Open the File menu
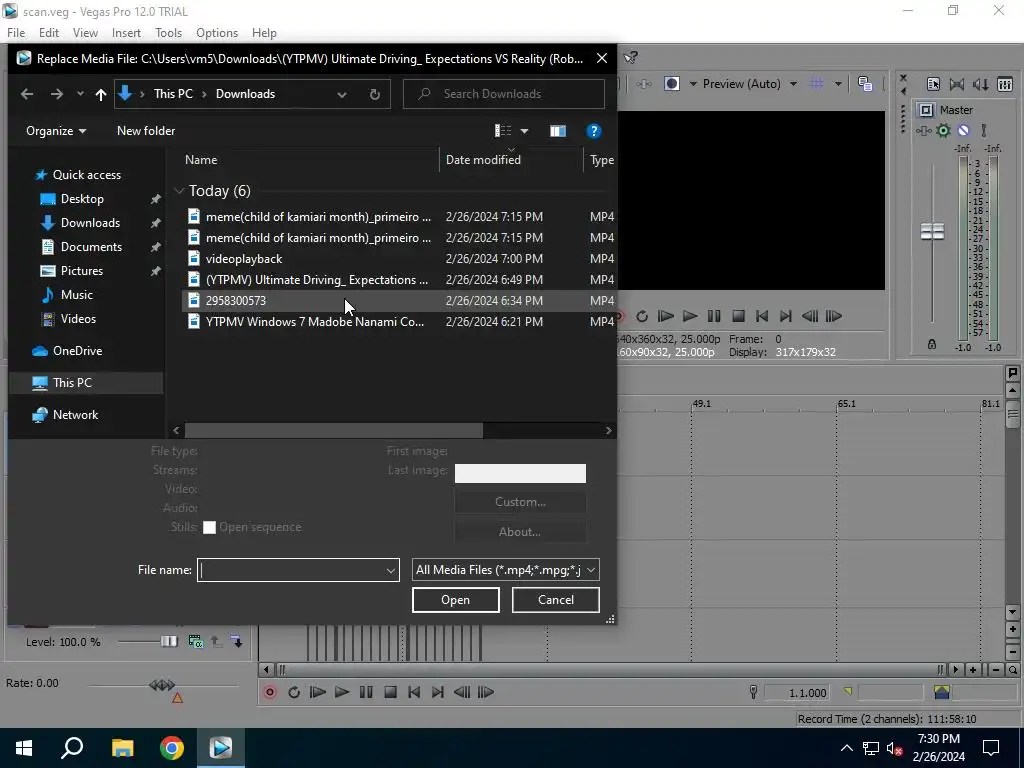 point(16,33)
